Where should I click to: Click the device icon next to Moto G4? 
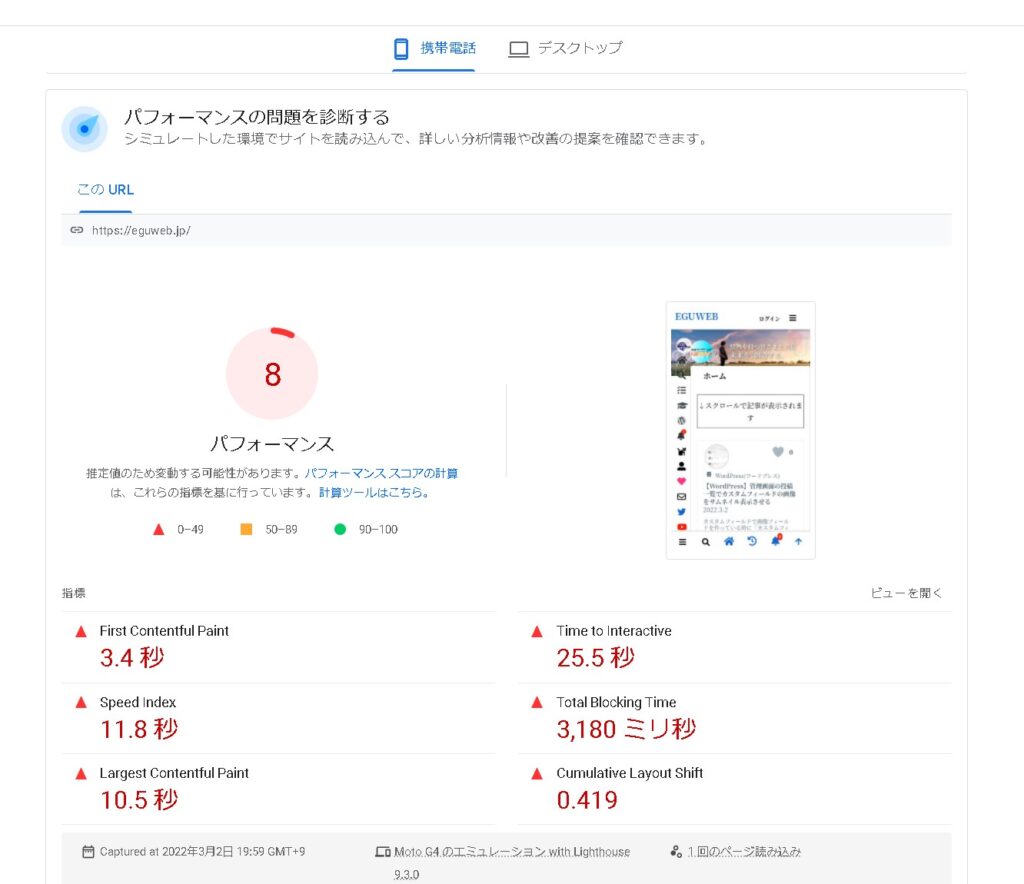(x=381, y=852)
